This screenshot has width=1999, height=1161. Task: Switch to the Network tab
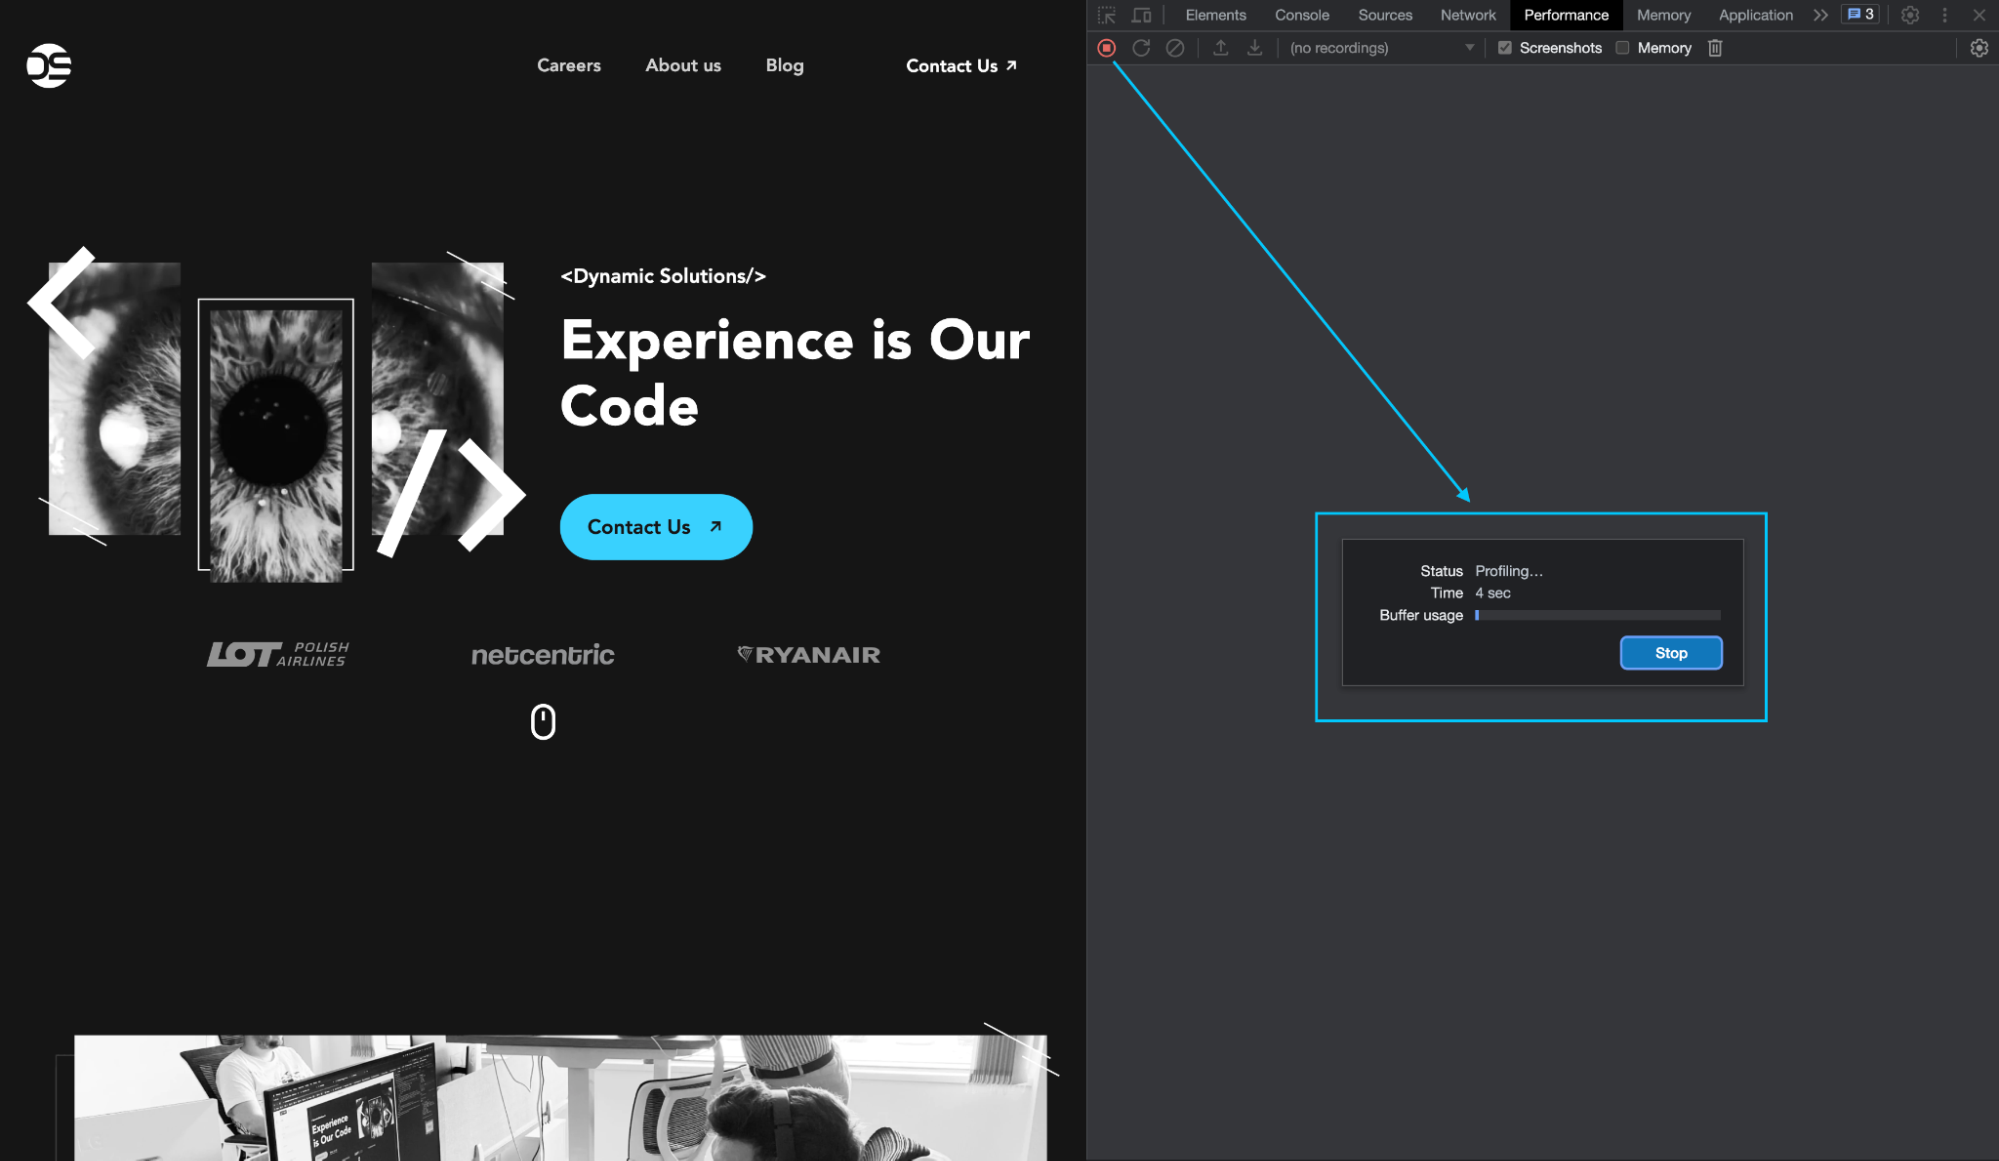(1467, 15)
